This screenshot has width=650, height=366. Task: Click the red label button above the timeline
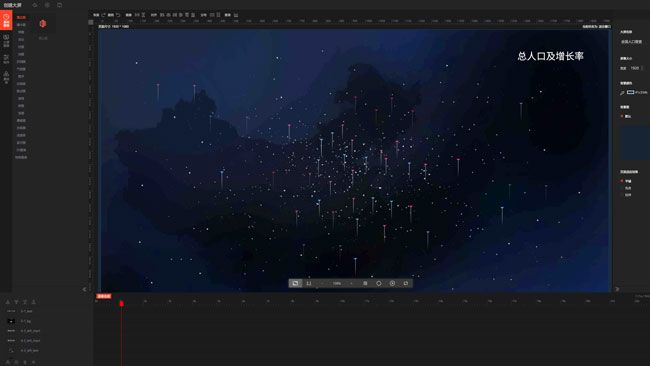(x=104, y=296)
